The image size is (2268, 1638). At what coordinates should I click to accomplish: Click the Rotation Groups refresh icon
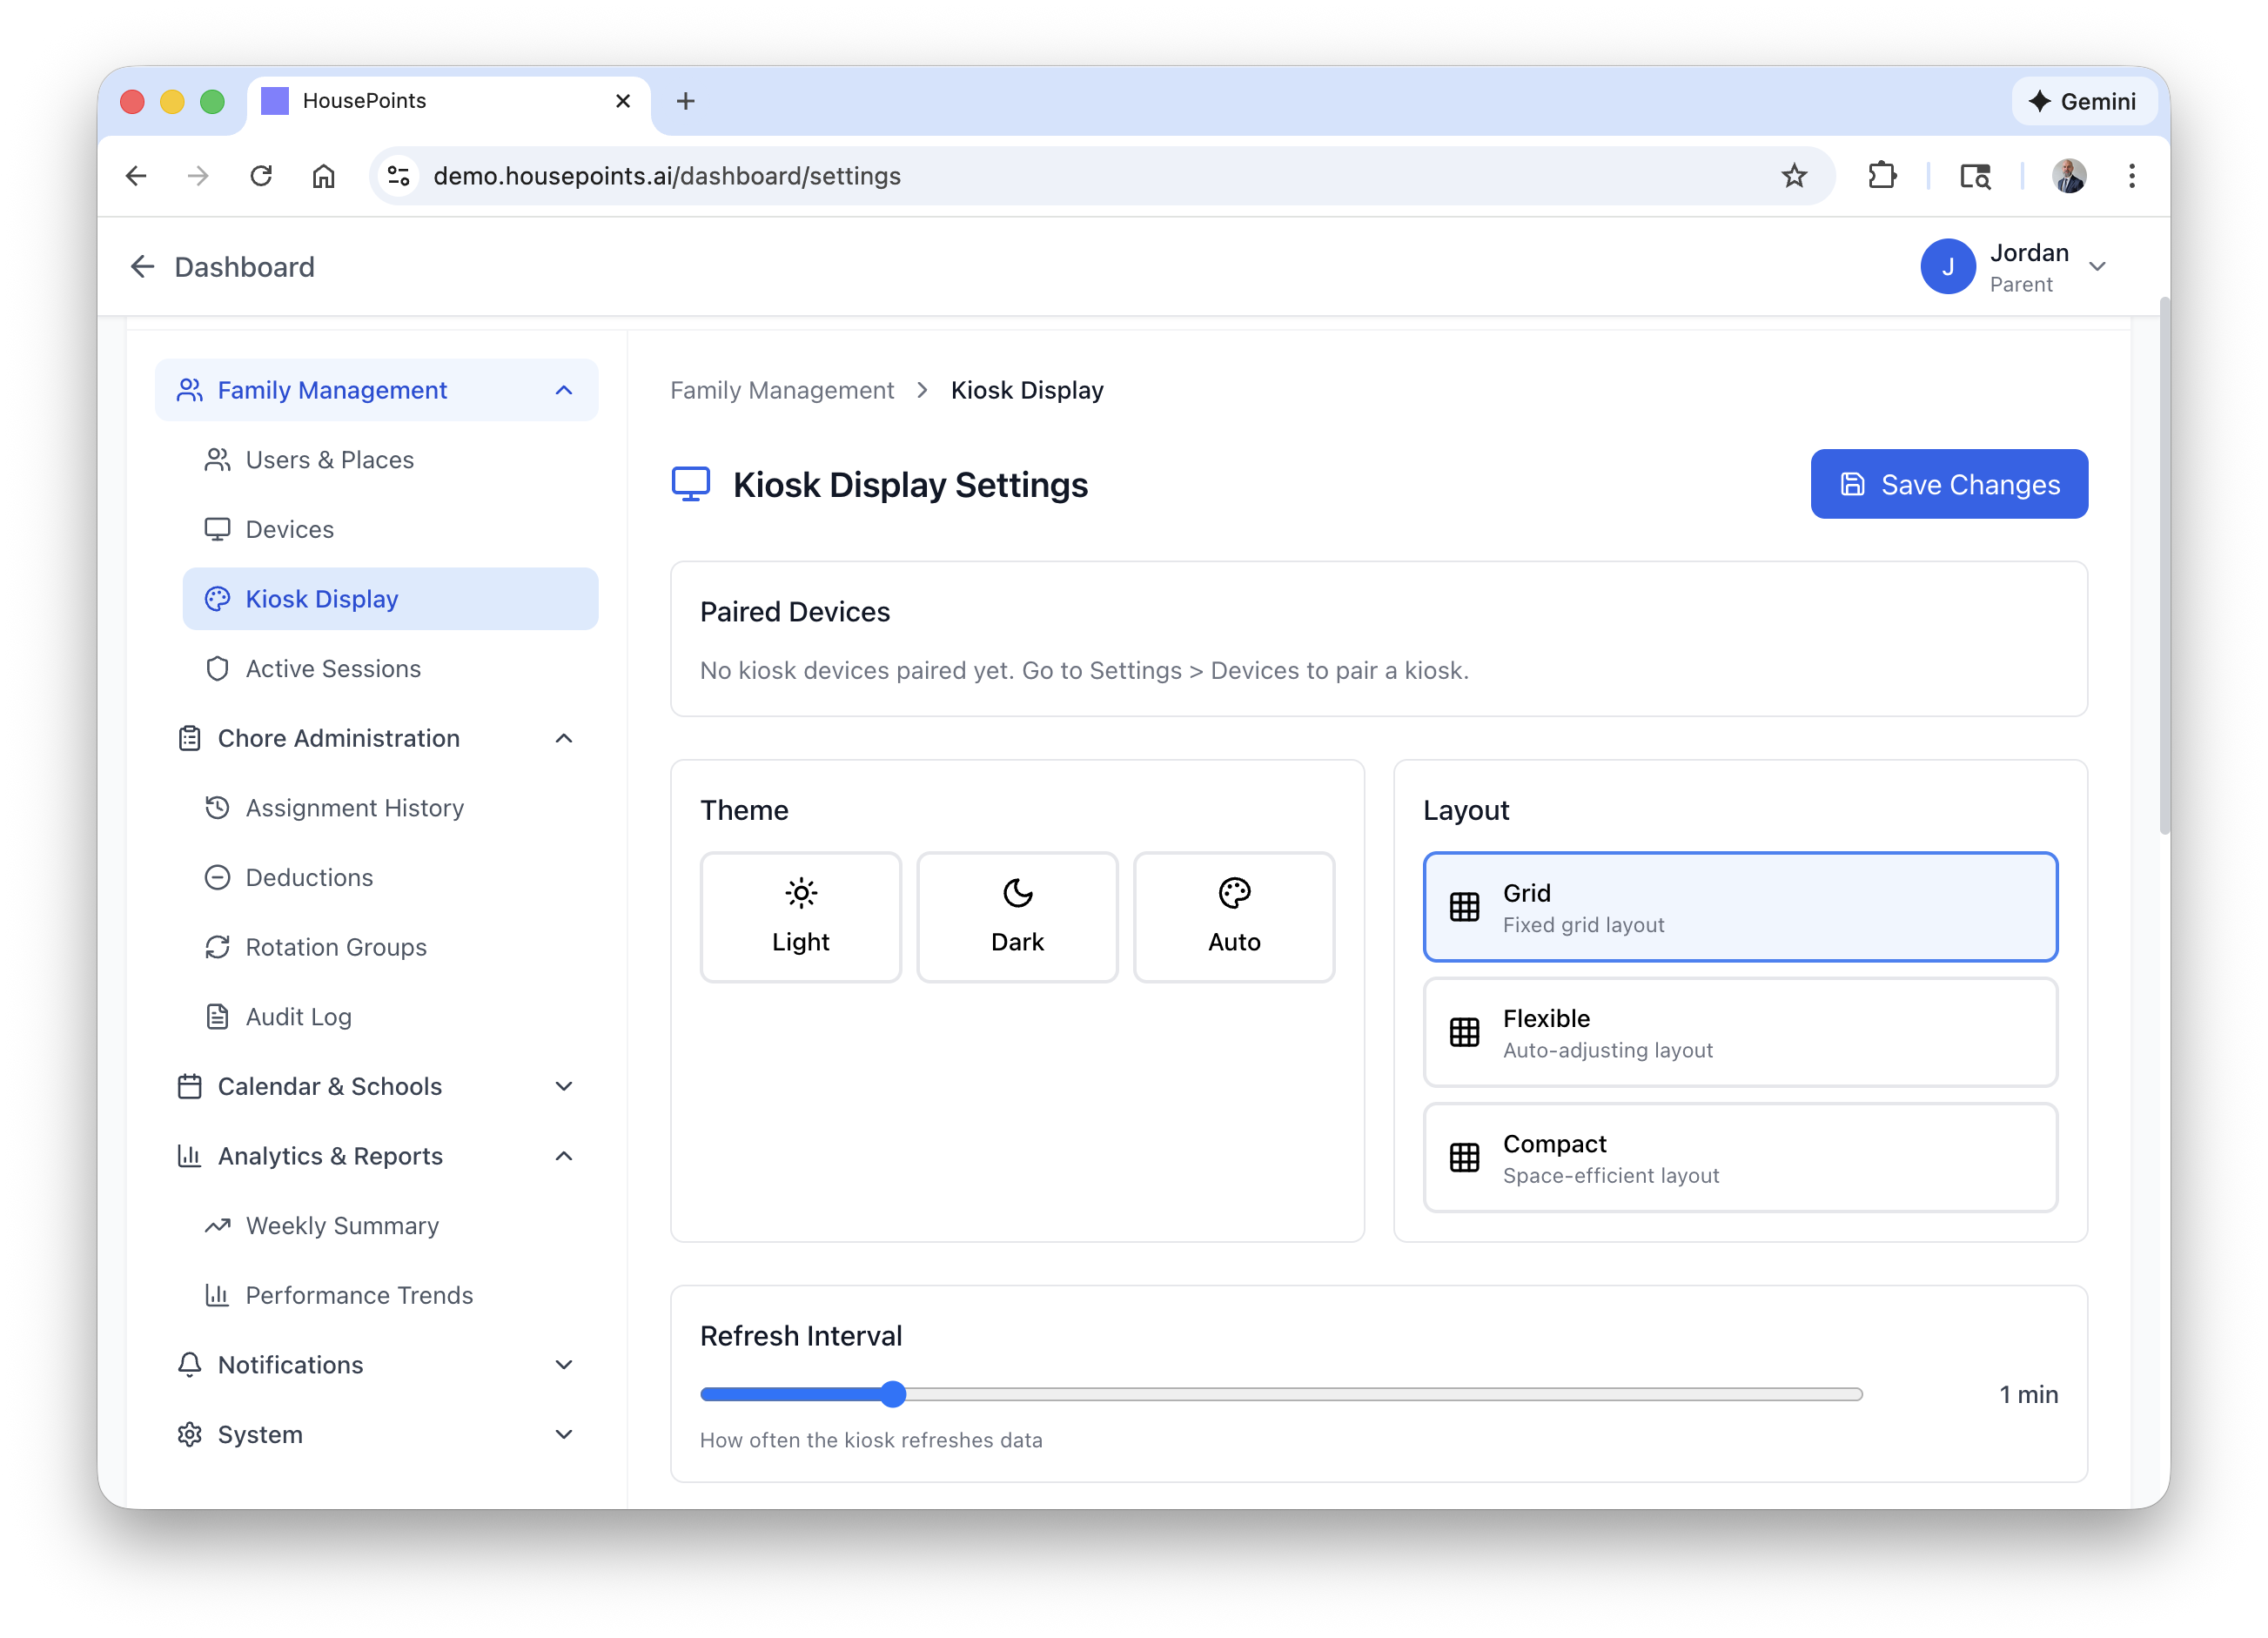217,947
